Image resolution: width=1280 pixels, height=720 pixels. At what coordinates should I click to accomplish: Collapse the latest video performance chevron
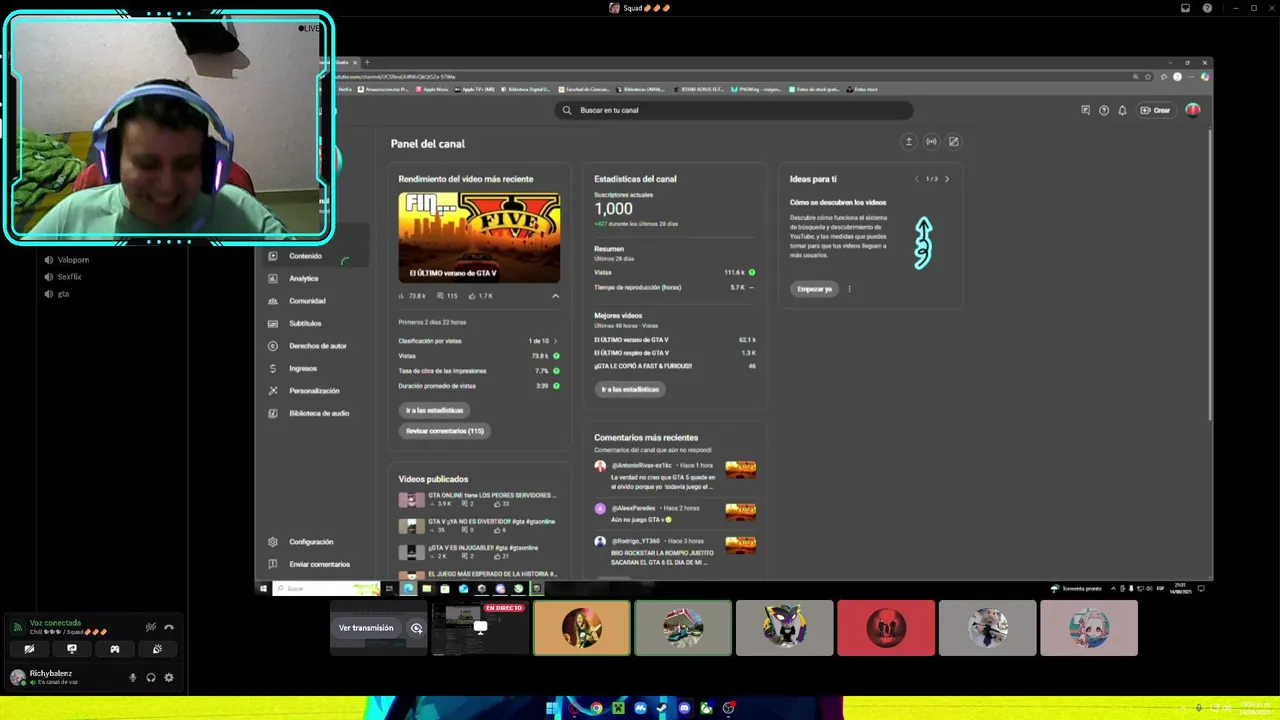(x=555, y=296)
